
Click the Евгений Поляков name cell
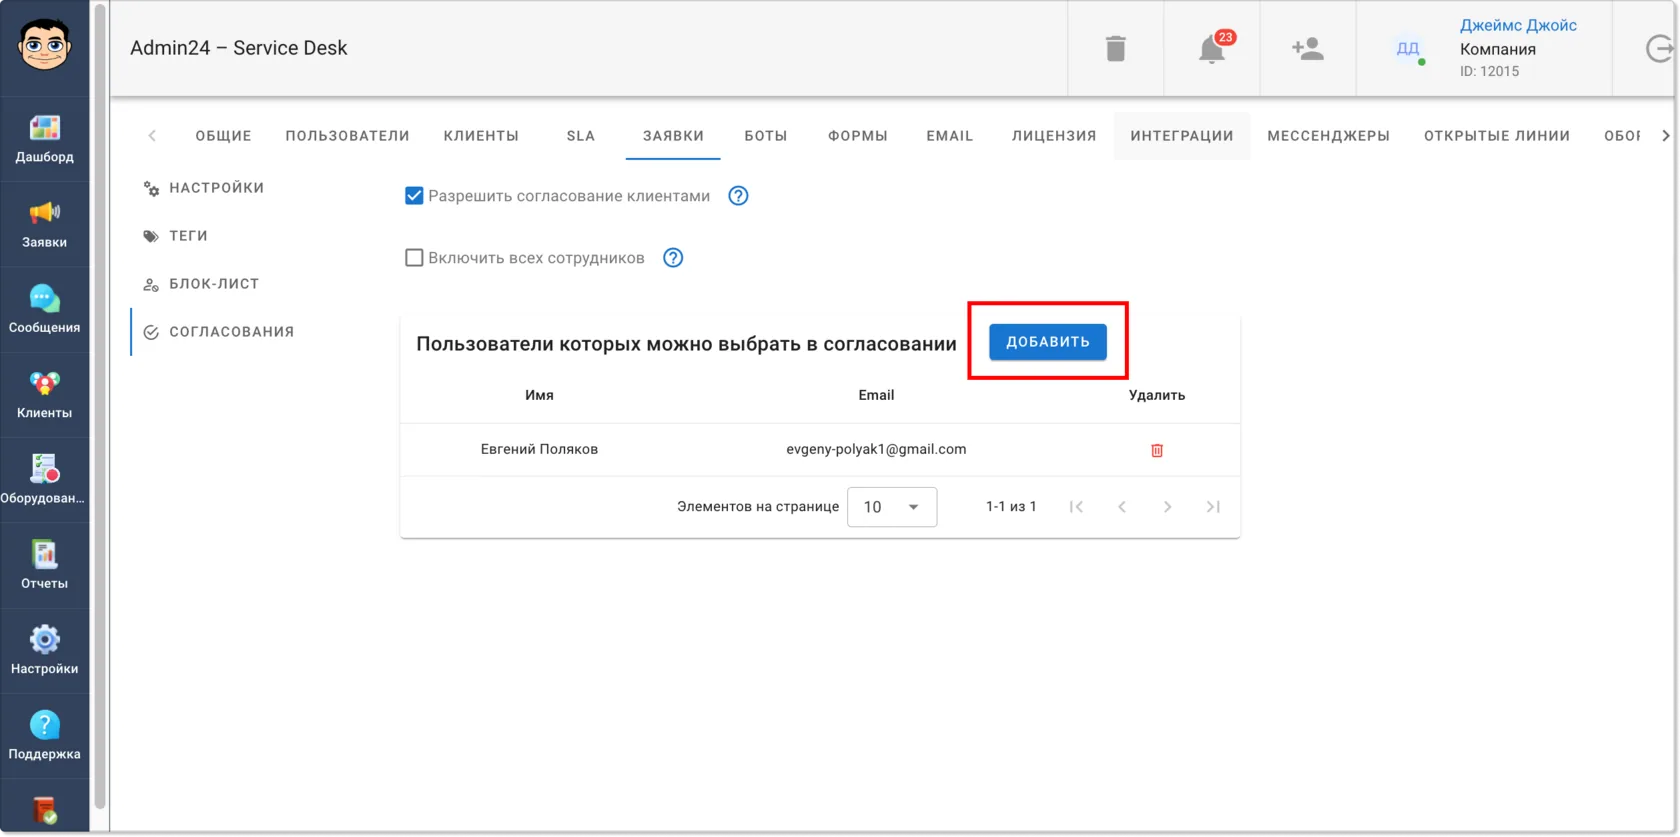click(x=539, y=449)
